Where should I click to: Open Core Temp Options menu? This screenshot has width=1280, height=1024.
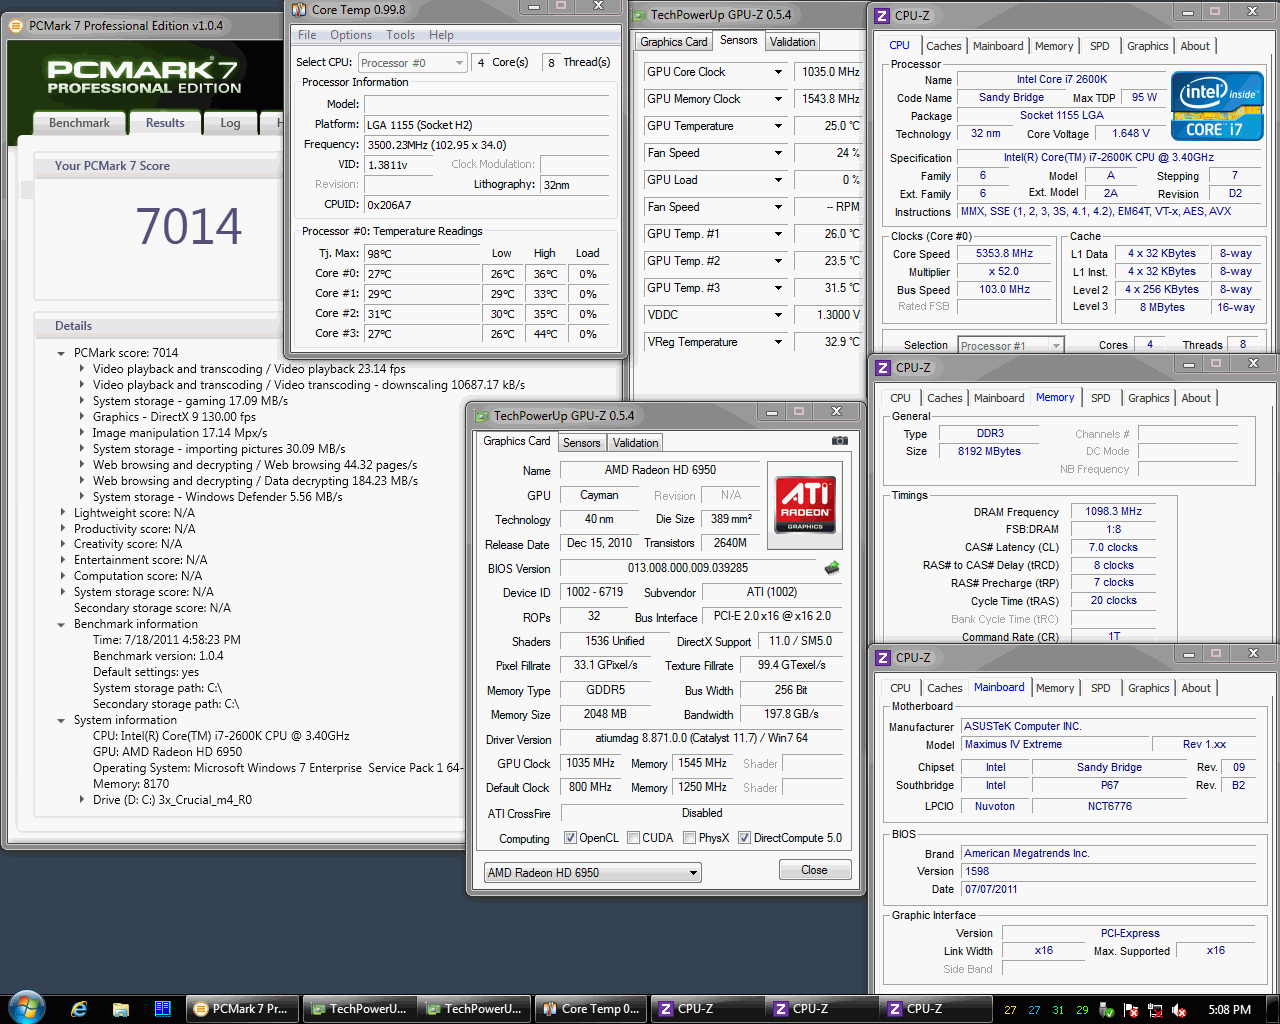(x=351, y=35)
